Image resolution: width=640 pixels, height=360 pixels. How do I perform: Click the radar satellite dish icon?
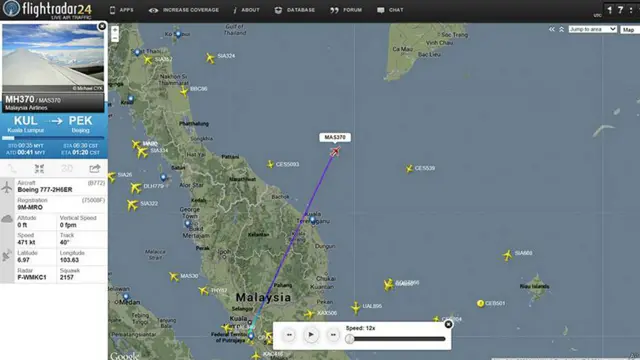coord(7,256)
